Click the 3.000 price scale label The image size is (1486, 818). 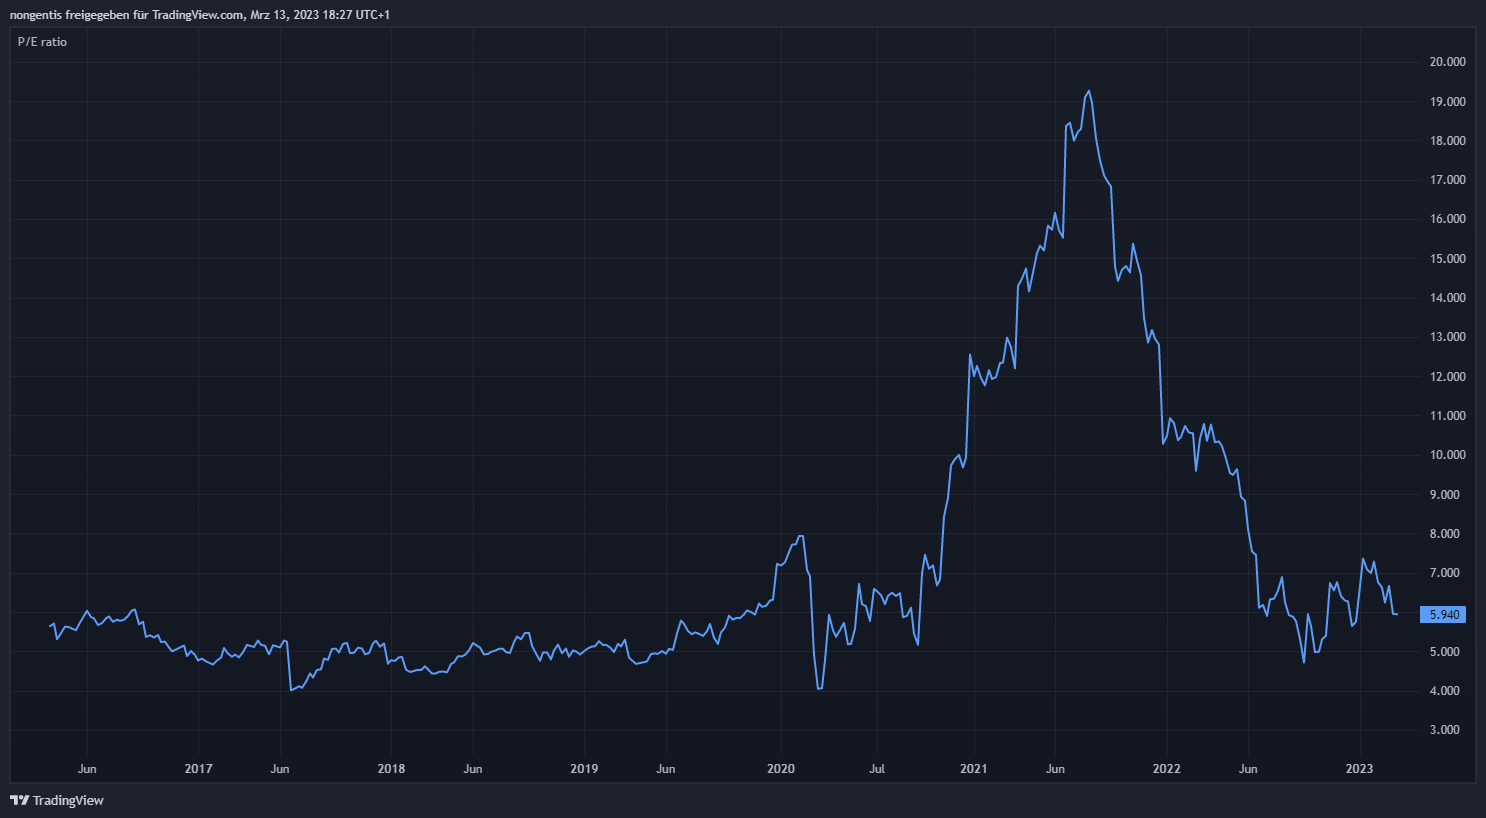pyautogui.click(x=1447, y=730)
